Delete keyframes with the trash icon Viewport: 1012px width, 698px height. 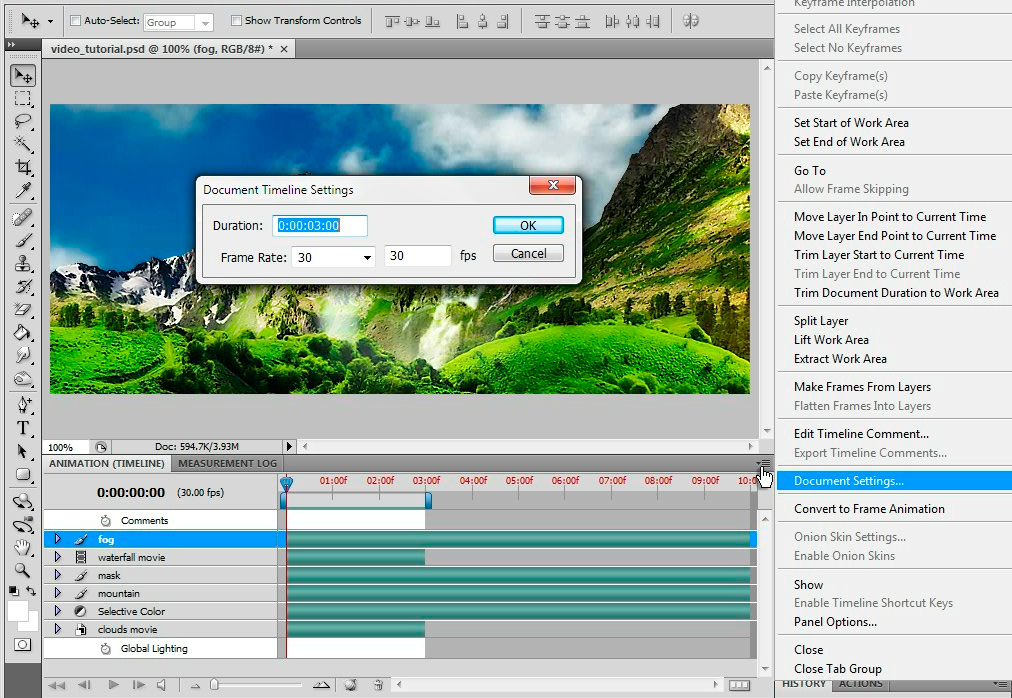pyautogui.click(x=378, y=684)
